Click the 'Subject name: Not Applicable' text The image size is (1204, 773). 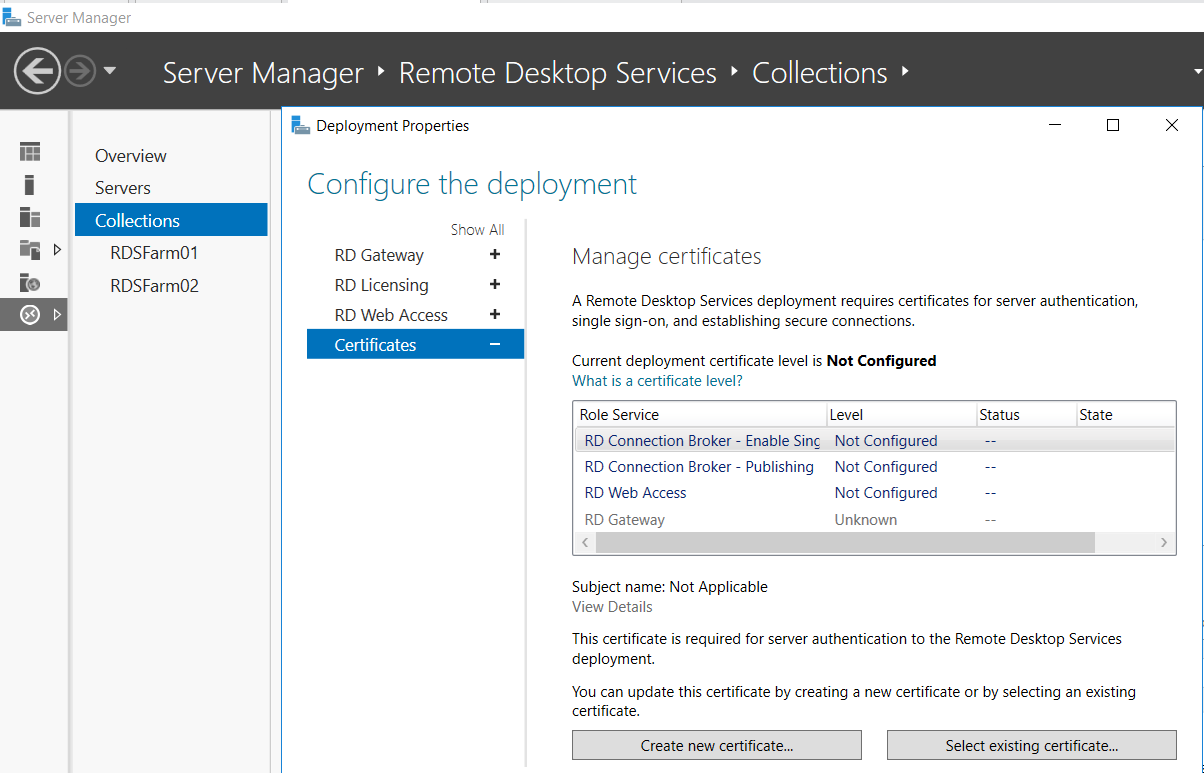(x=670, y=587)
